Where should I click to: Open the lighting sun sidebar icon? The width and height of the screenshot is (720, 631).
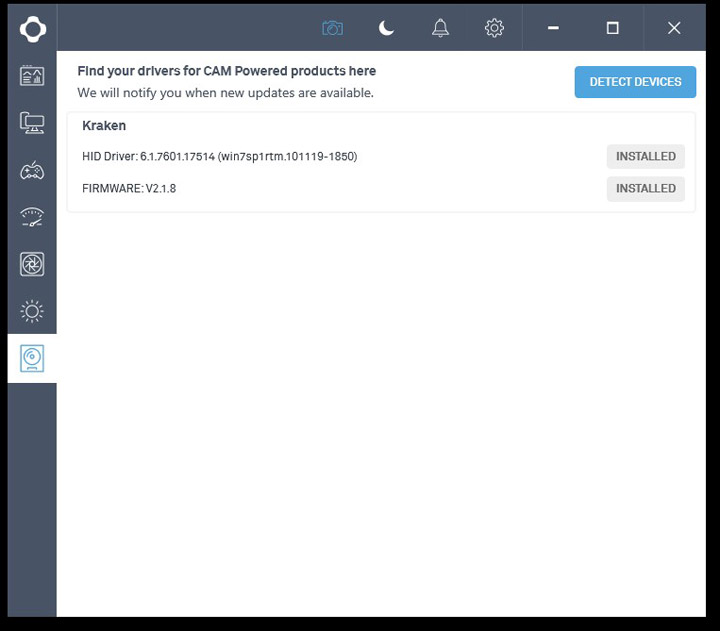click(32, 311)
